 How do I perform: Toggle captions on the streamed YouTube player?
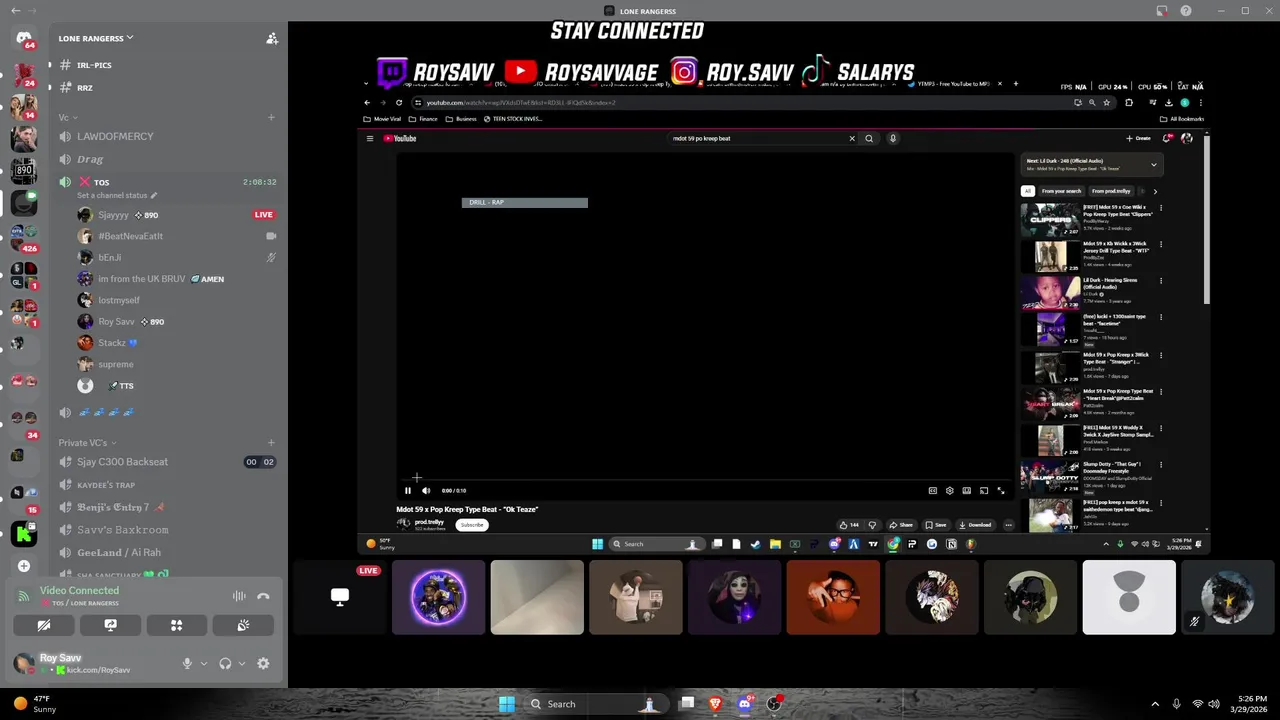(932, 491)
